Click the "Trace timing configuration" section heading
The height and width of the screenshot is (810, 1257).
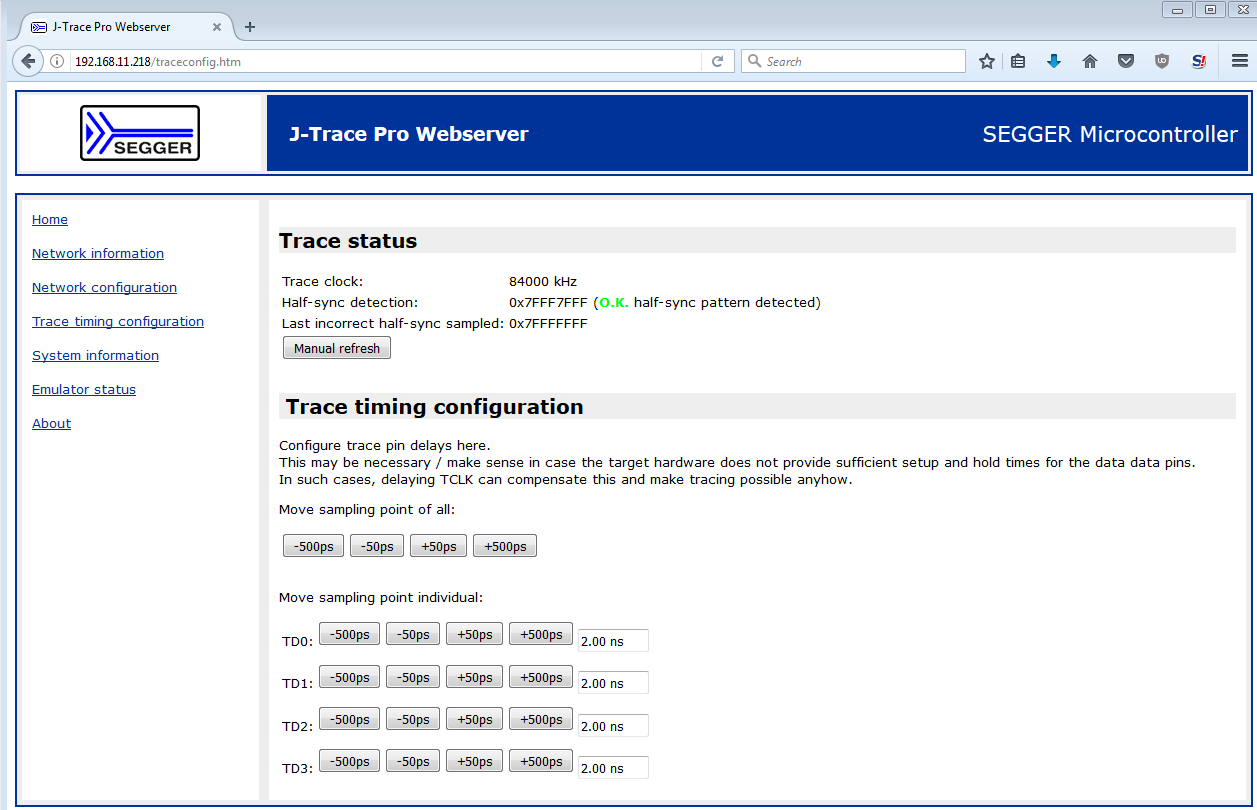pos(435,407)
